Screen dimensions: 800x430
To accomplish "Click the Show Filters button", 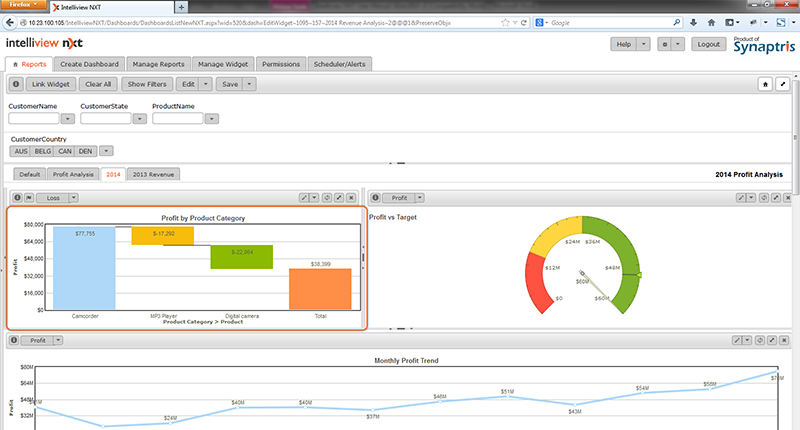I will pyautogui.click(x=148, y=85).
